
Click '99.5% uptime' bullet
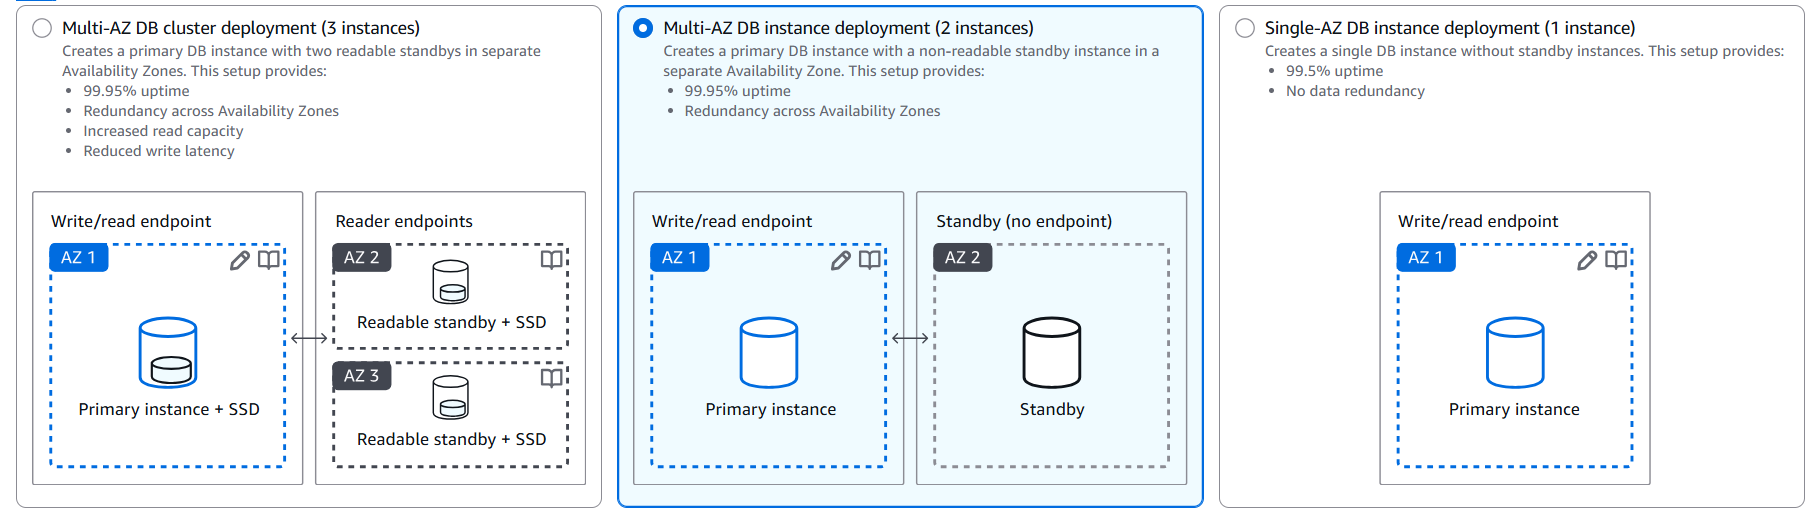(x=1334, y=71)
